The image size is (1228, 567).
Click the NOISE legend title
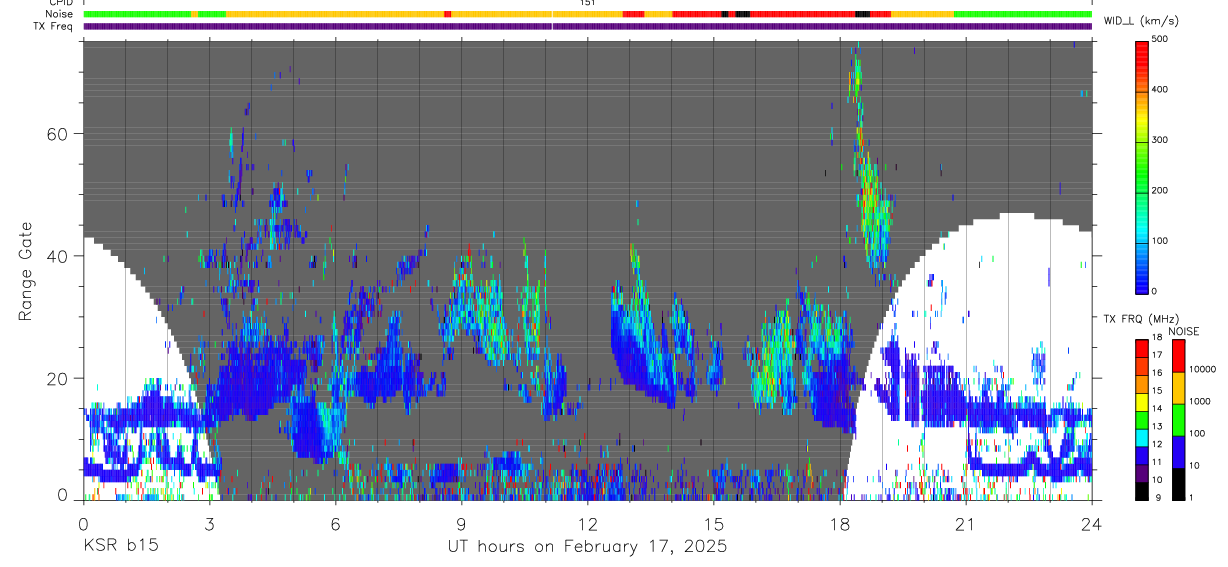(1183, 331)
